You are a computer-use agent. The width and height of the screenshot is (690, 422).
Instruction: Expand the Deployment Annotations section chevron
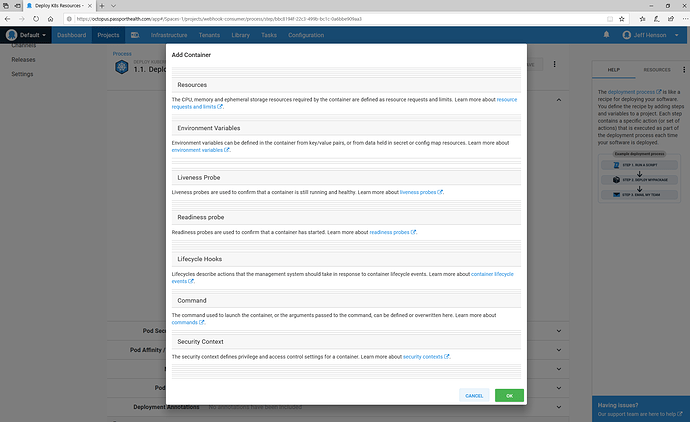tap(559, 407)
